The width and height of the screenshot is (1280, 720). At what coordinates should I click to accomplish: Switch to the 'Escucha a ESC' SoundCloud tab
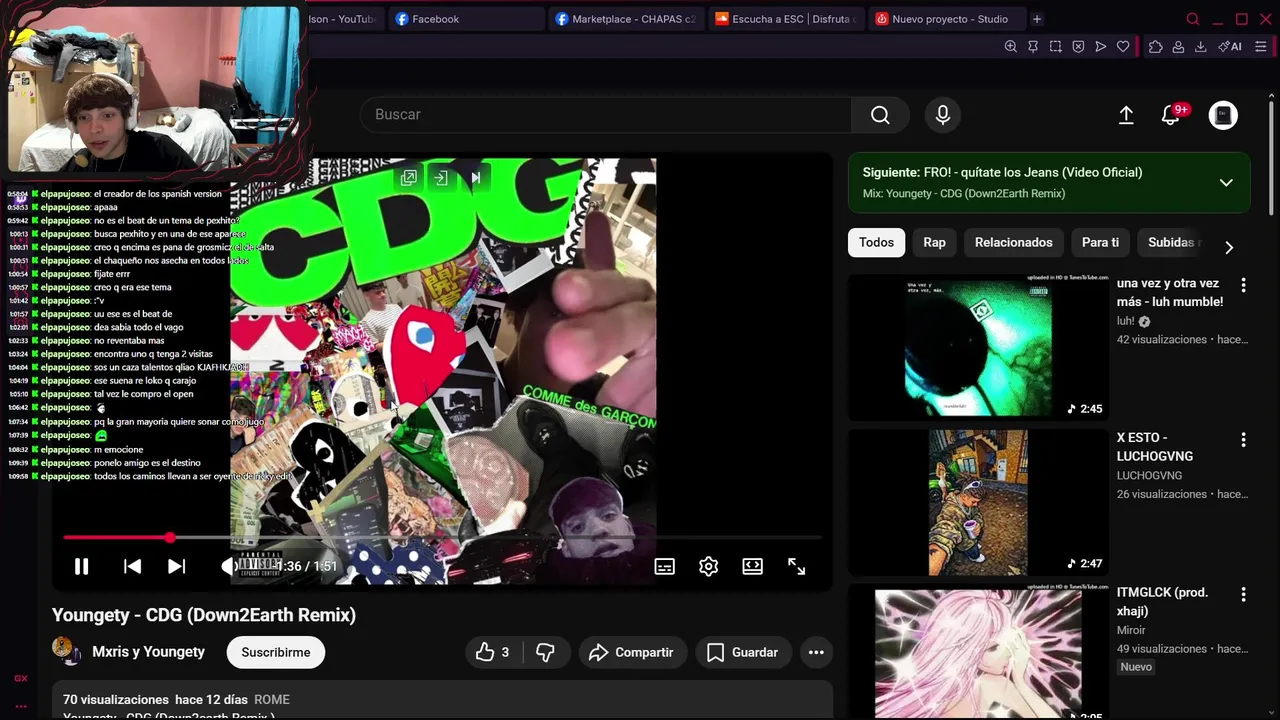click(785, 19)
